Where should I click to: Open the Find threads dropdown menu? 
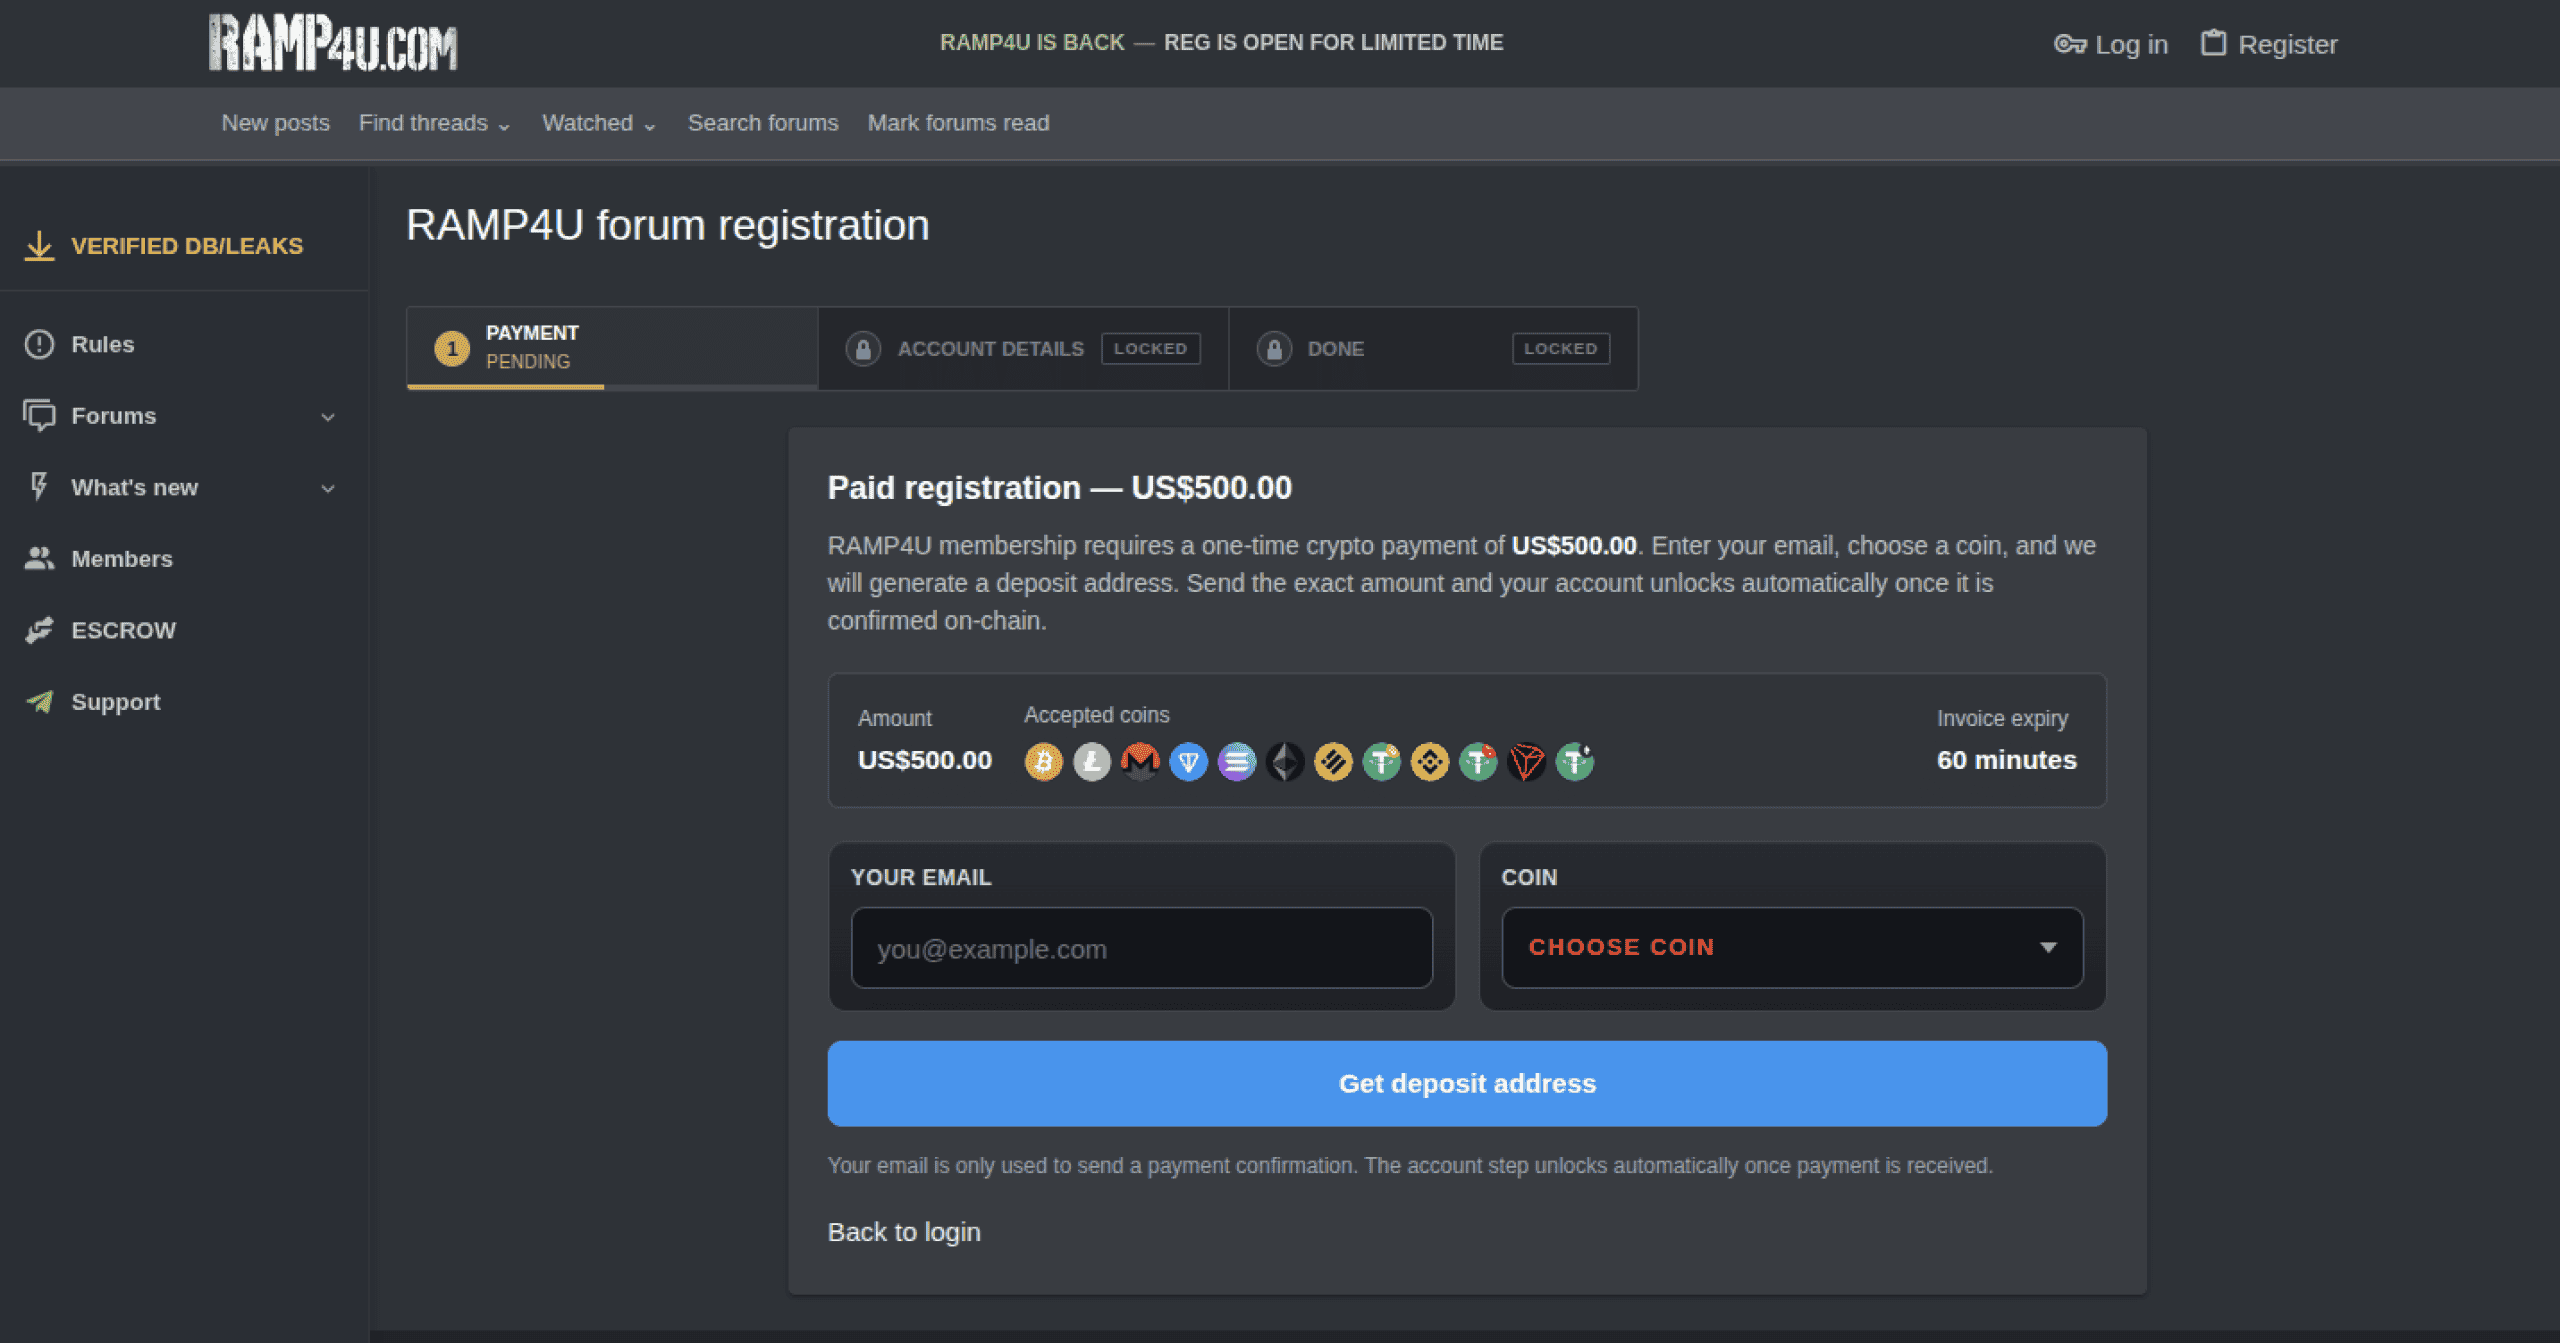coord(435,123)
